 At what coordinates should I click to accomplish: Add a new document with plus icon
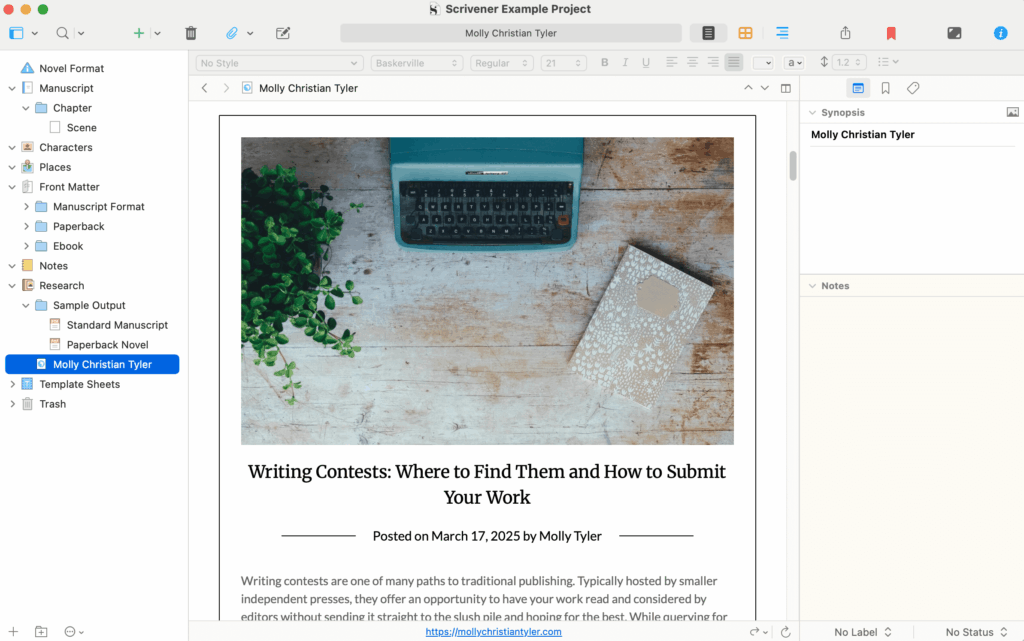pyautogui.click(x=138, y=33)
